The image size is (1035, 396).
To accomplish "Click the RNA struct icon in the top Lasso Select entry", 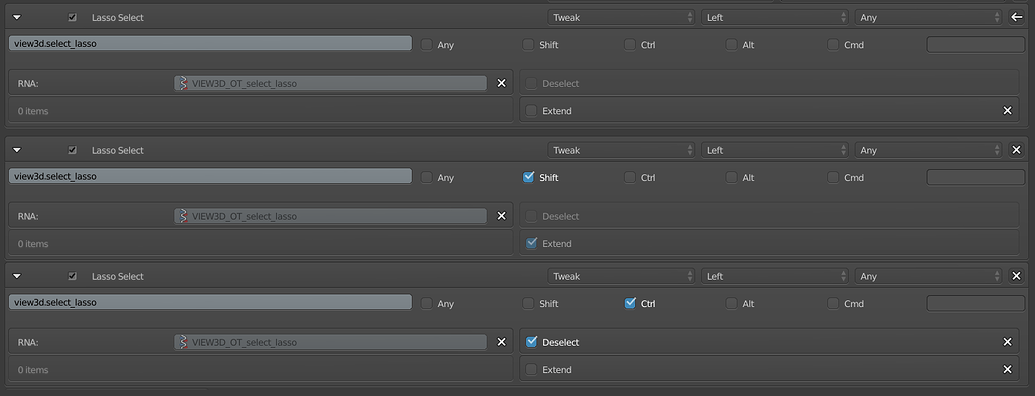I will [x=183, y=84].
